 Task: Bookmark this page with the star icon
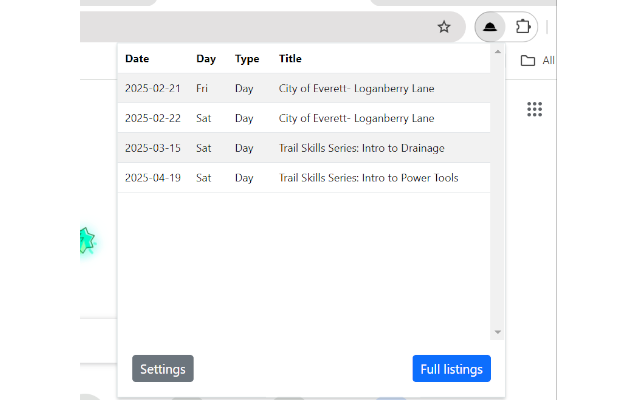click(445, 27)
